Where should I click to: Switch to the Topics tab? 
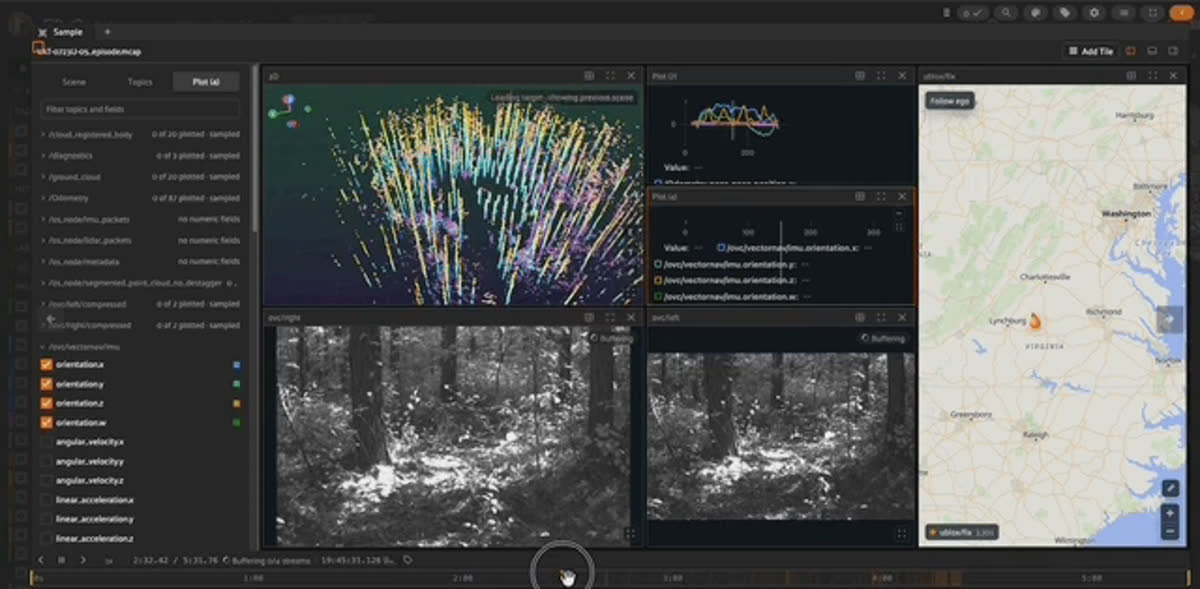140,82
